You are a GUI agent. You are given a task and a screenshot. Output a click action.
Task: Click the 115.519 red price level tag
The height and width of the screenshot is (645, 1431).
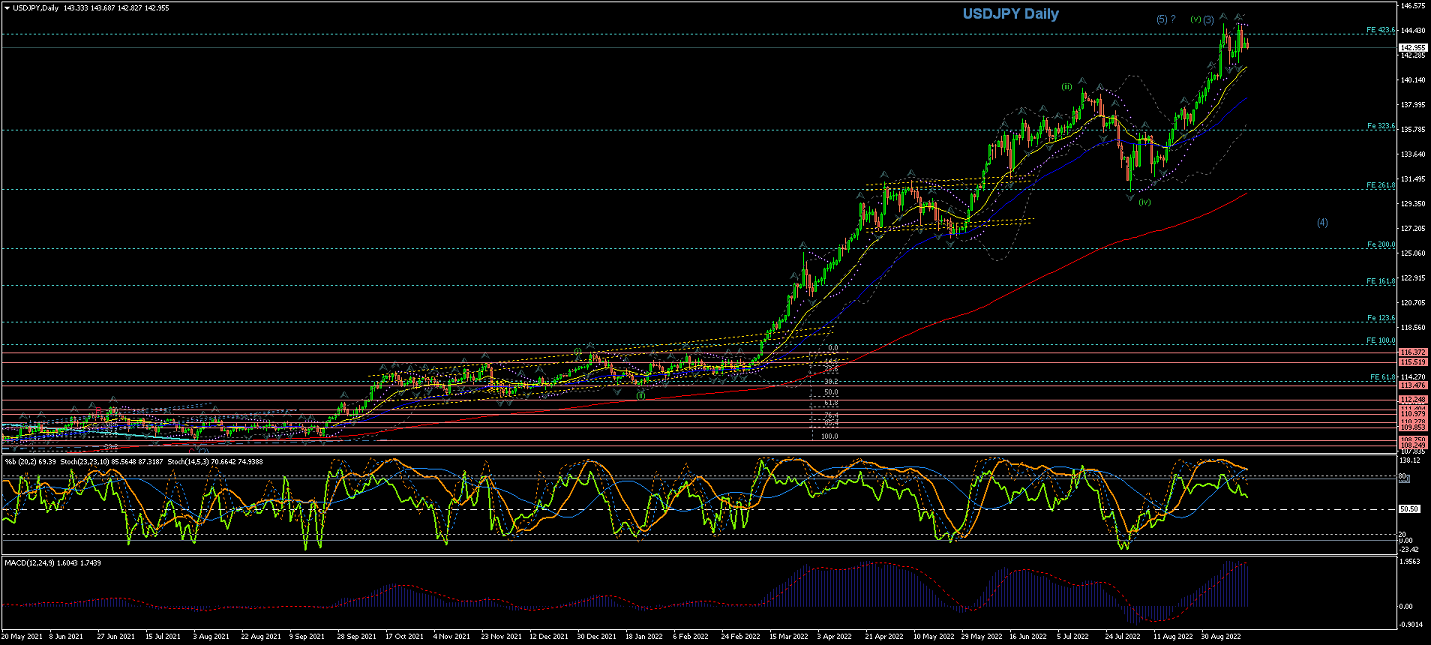point(1413,361)
